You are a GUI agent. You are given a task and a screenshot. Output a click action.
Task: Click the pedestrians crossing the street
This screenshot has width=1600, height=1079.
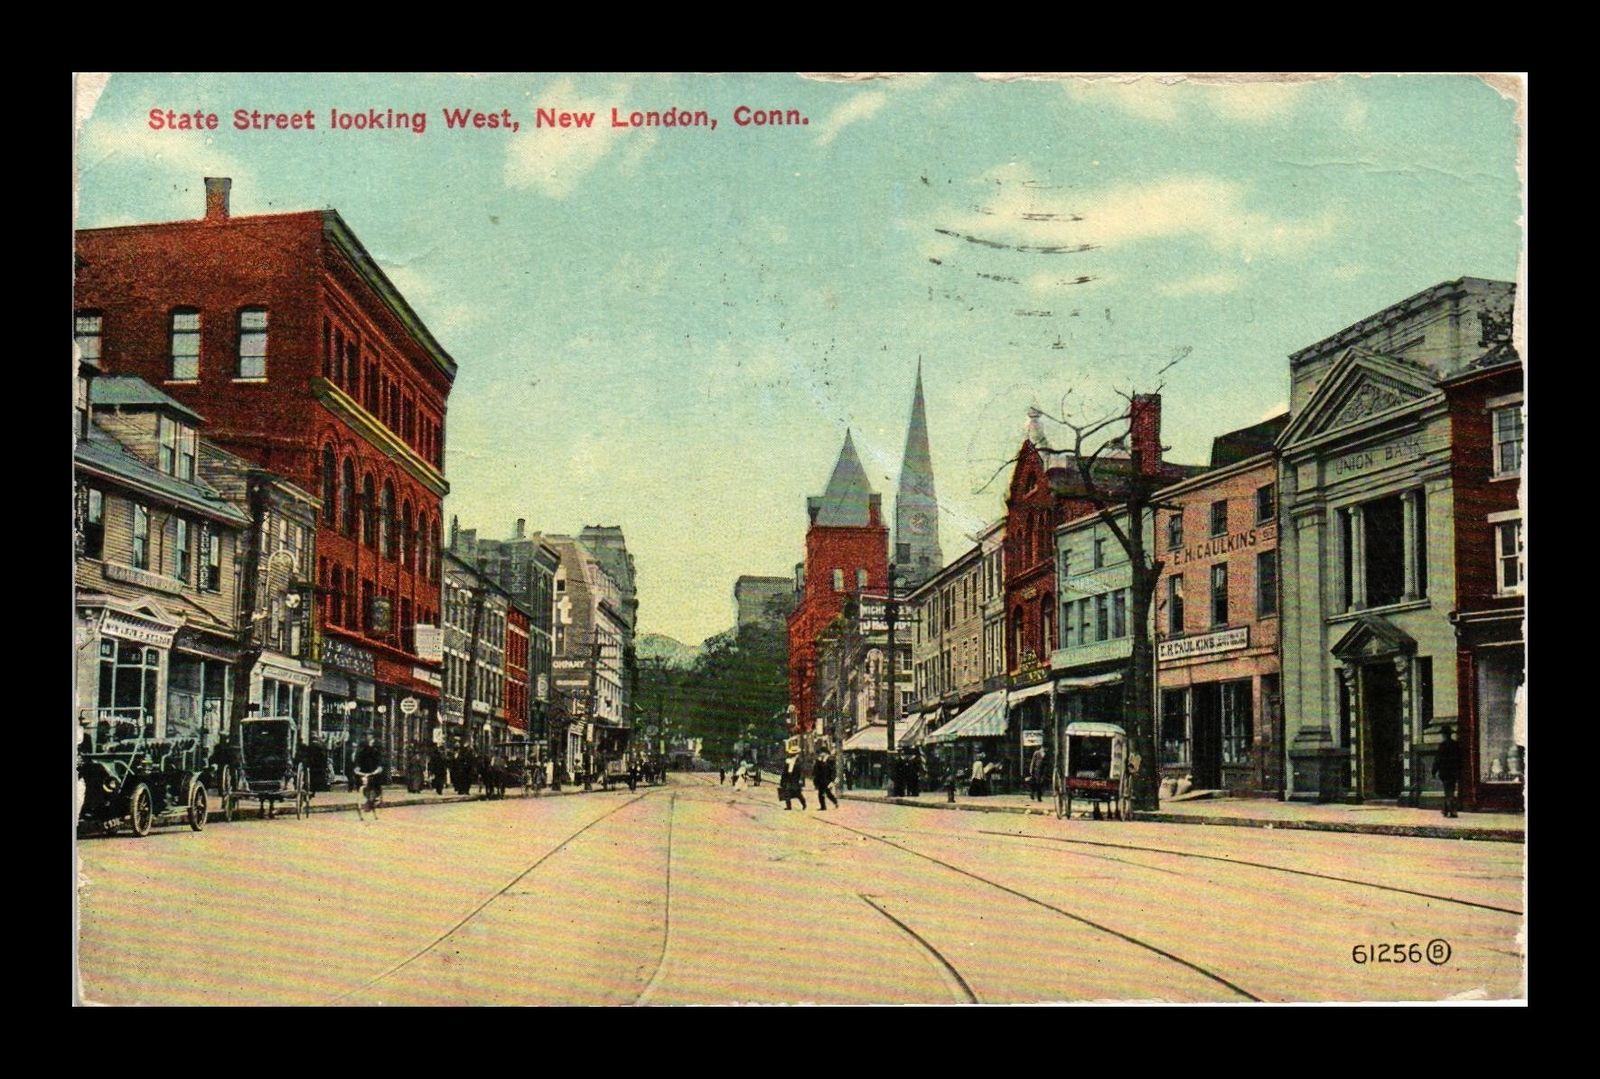coord(808,778)
